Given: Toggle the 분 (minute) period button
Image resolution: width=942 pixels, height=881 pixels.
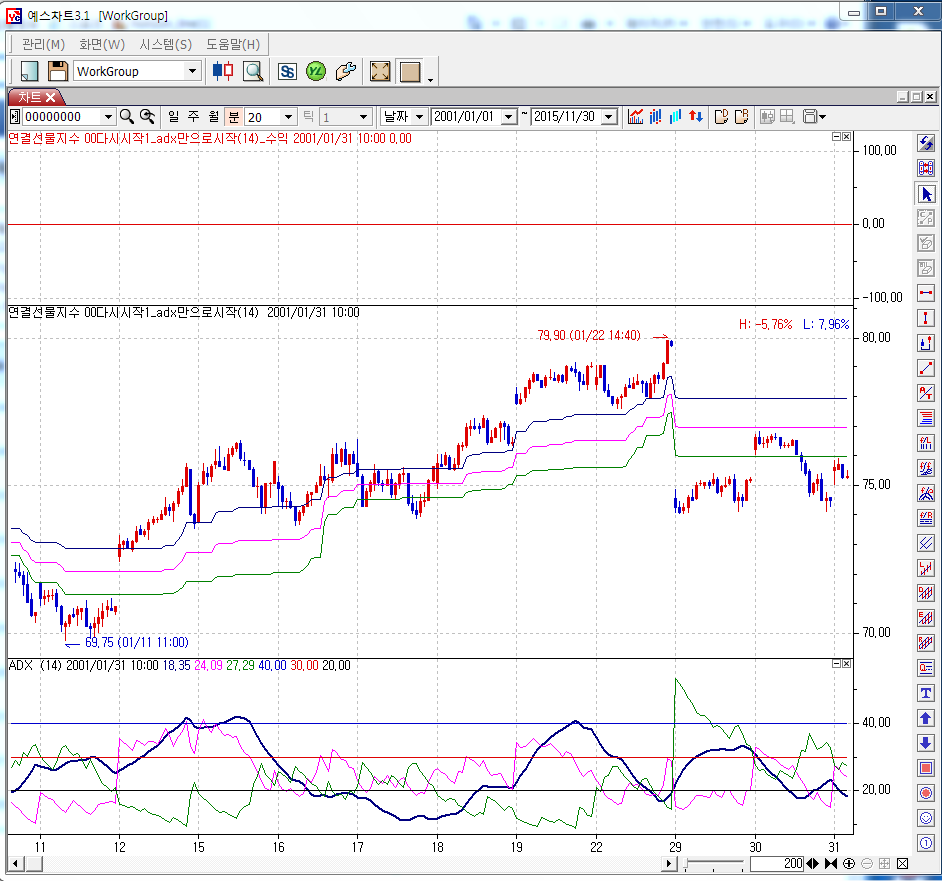Looking at the screenshot, I should 234,117.
